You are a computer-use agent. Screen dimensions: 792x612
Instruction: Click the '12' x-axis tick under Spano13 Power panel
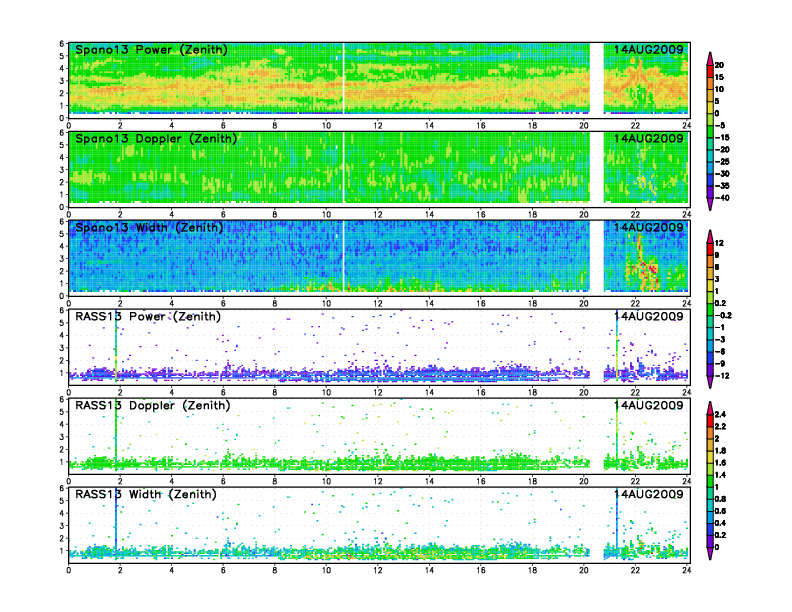(x=377, y=126)
